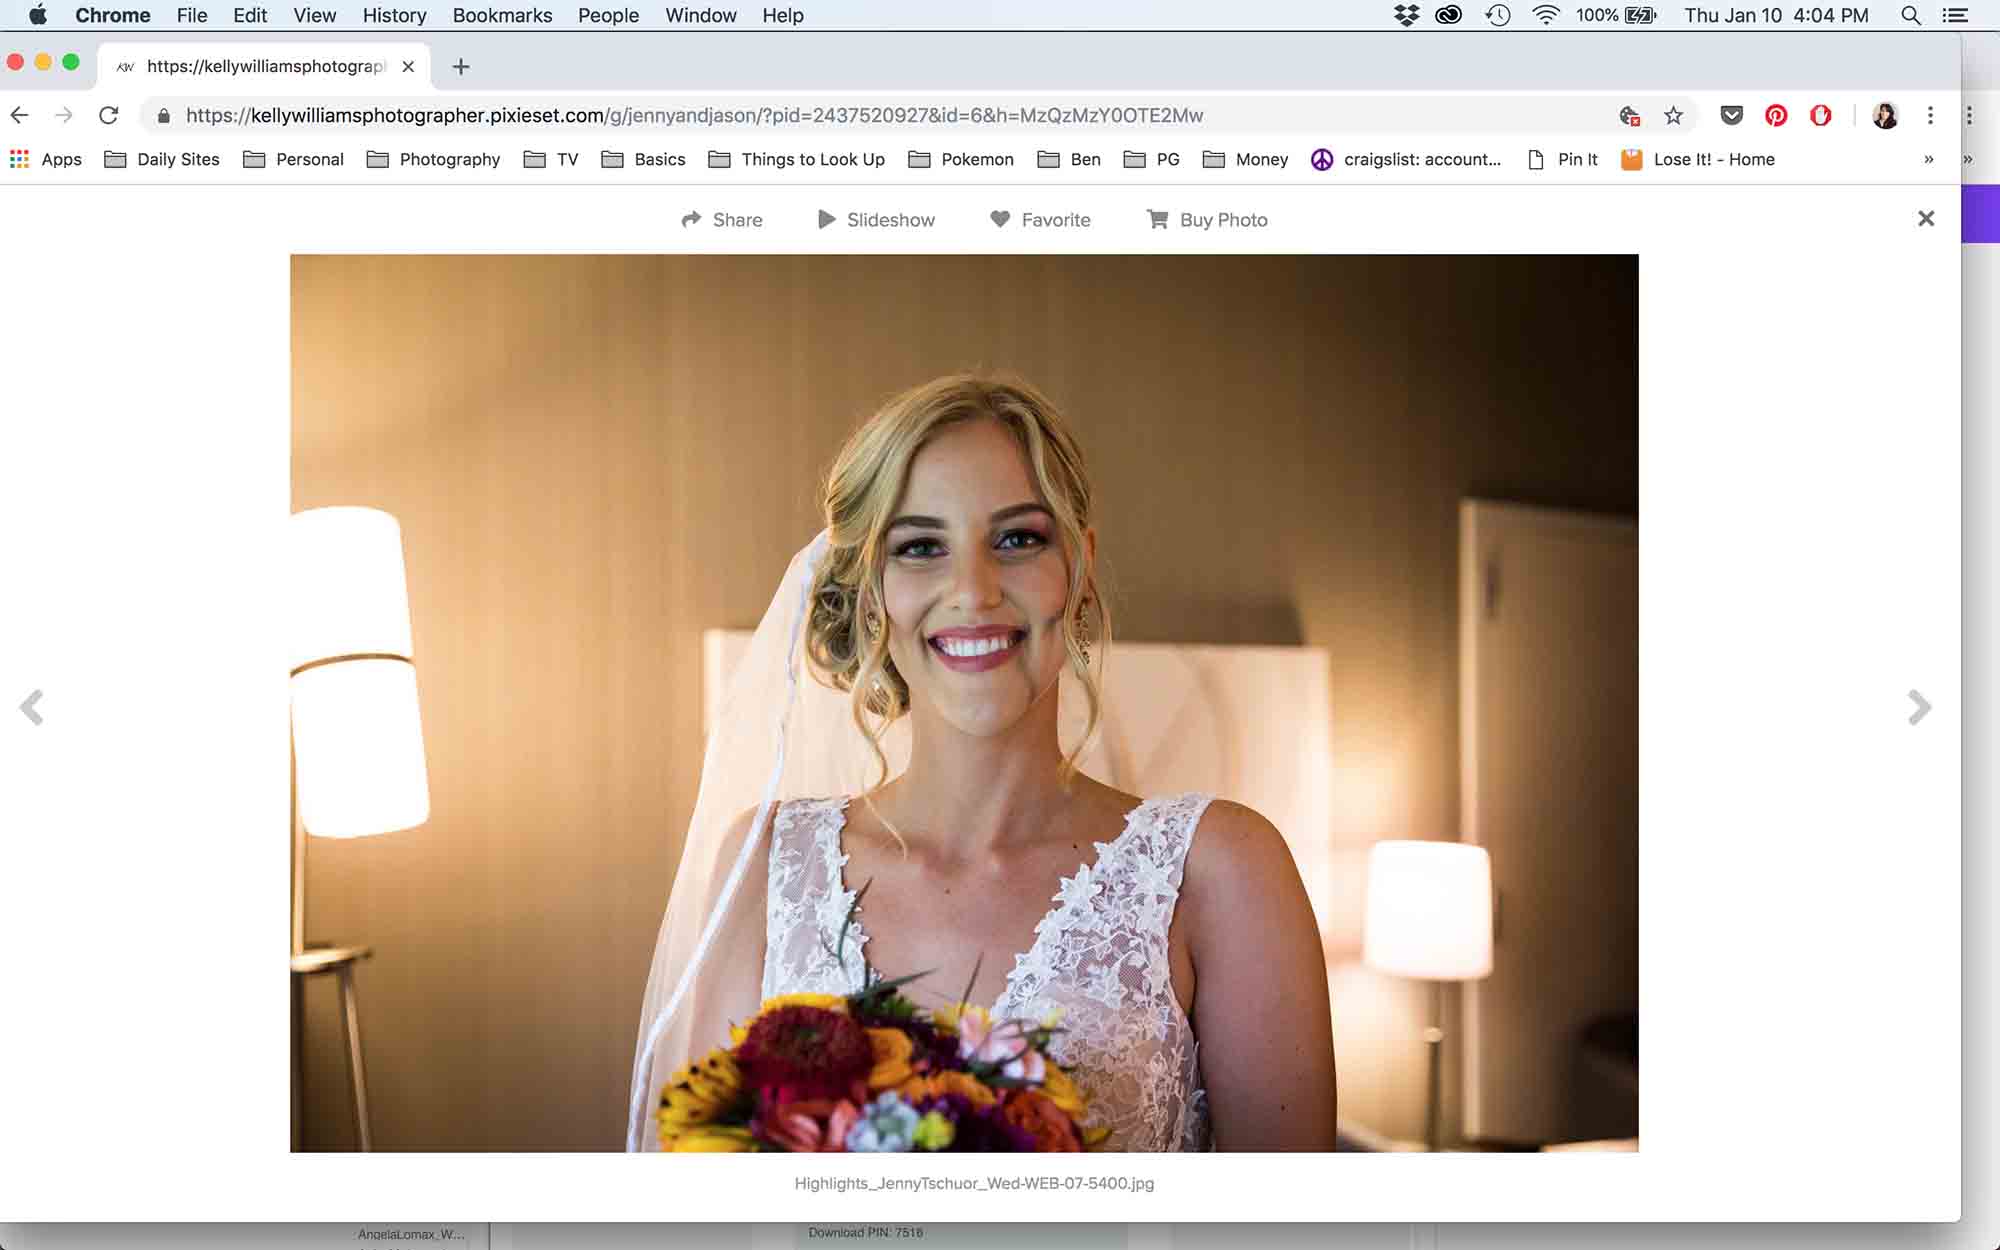View site security via the padlock icon

click(x=161, y=115)
